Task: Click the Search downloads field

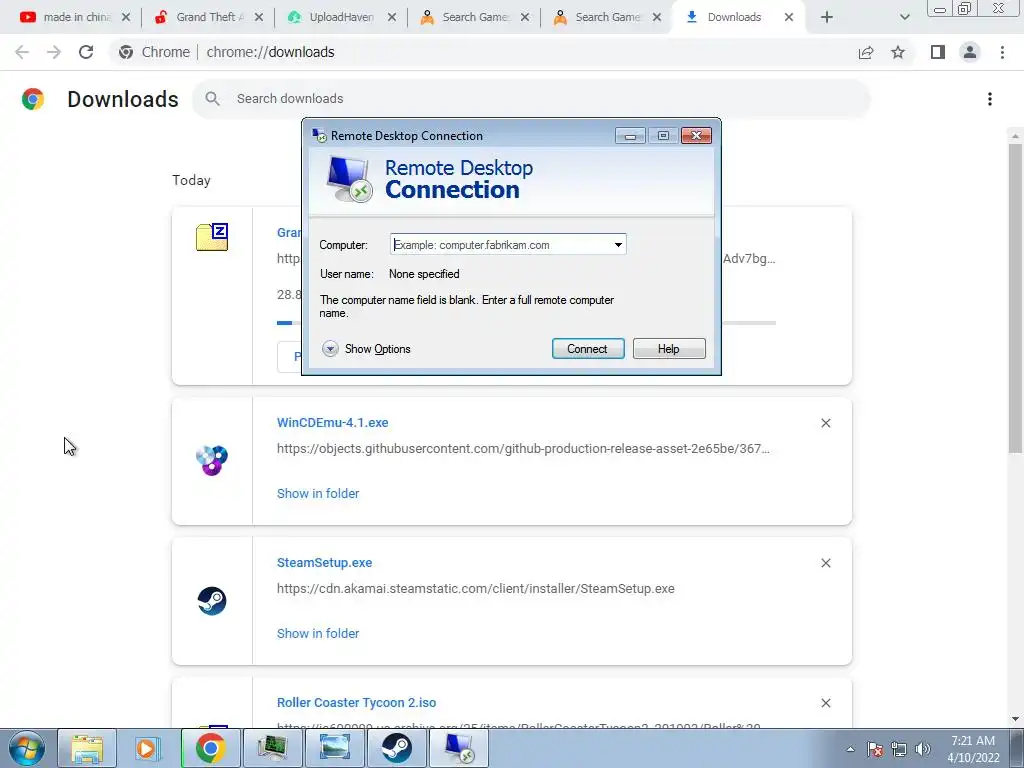Action: [530, 99]
